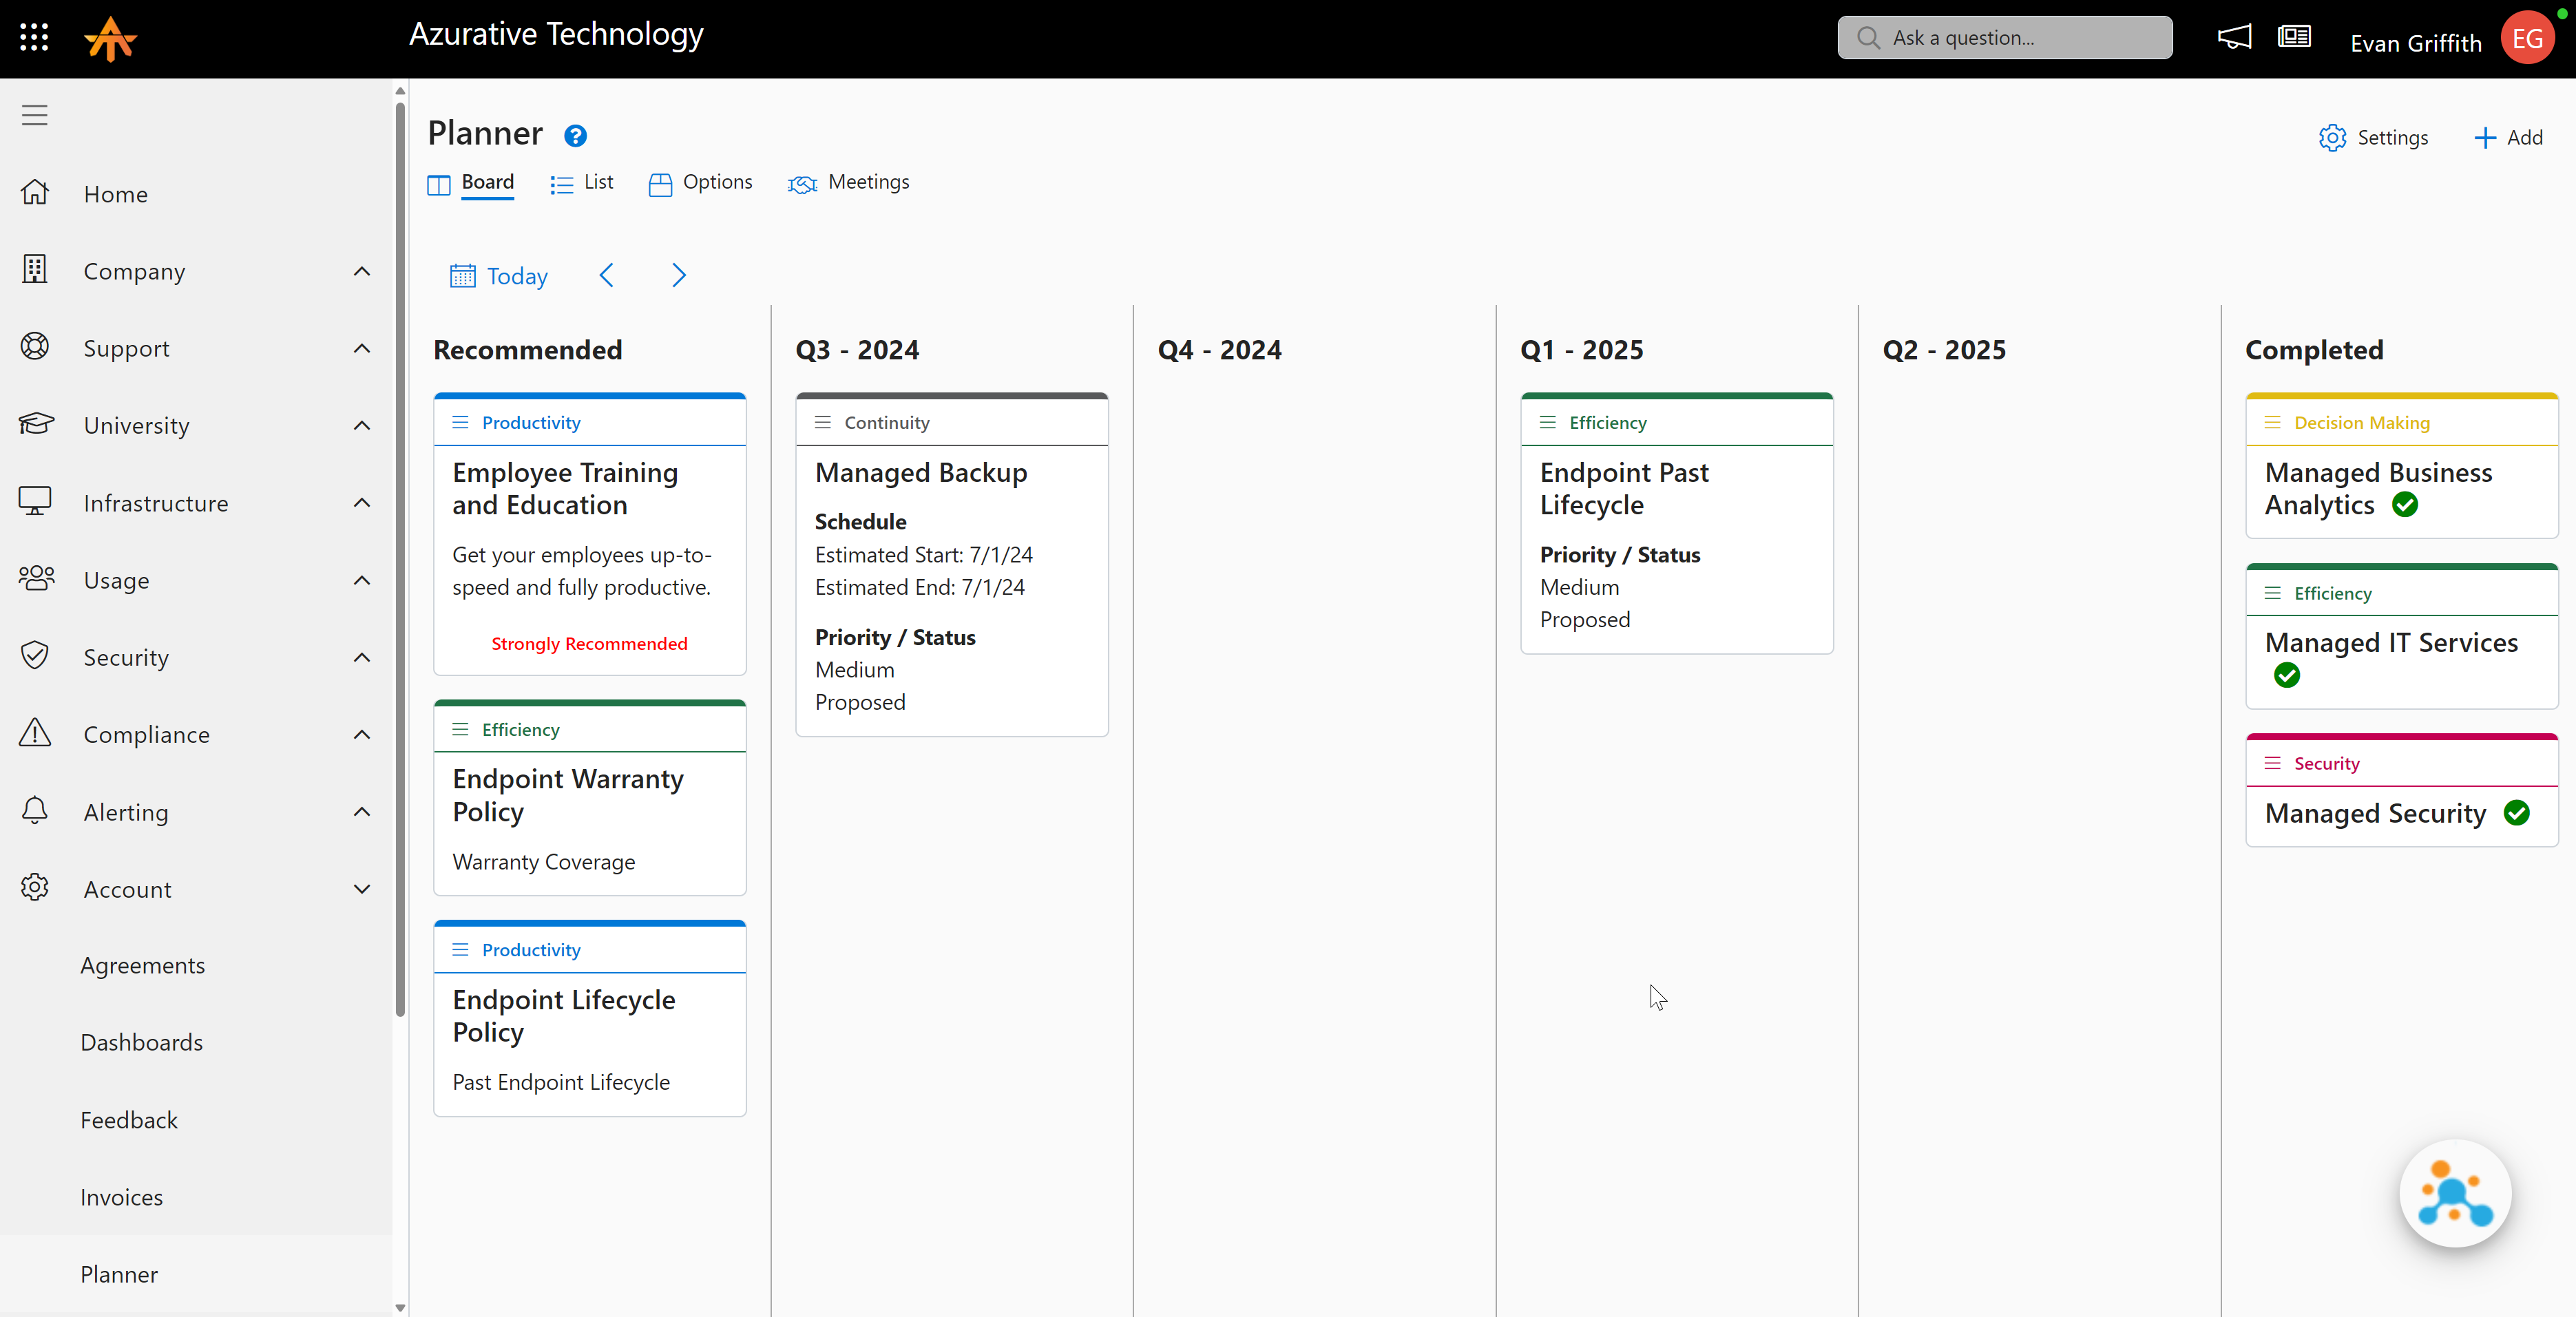Click the Infrastructure monitor icon
The image size is (2576, 1317).
click(35, 501)
